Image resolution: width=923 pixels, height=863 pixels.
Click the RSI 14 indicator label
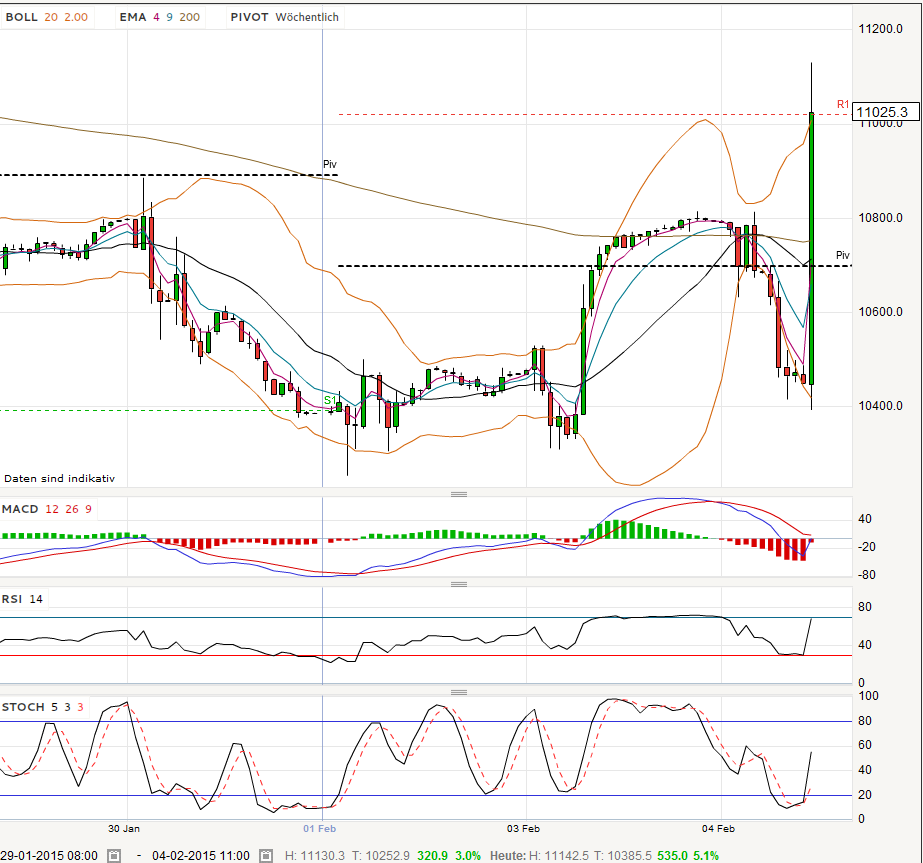[x=22, y=599]
